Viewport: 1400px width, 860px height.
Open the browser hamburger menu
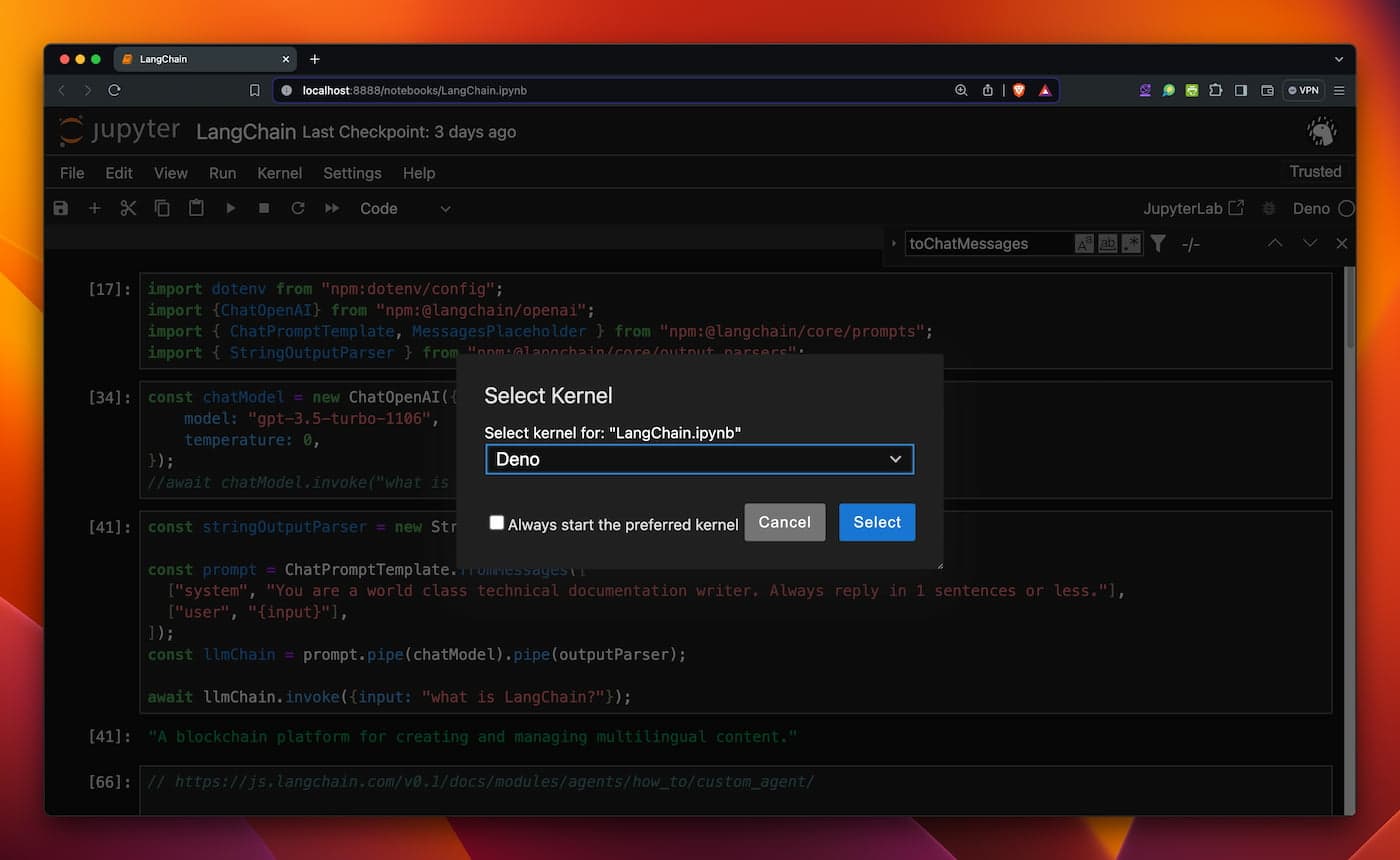point(1339,90)
